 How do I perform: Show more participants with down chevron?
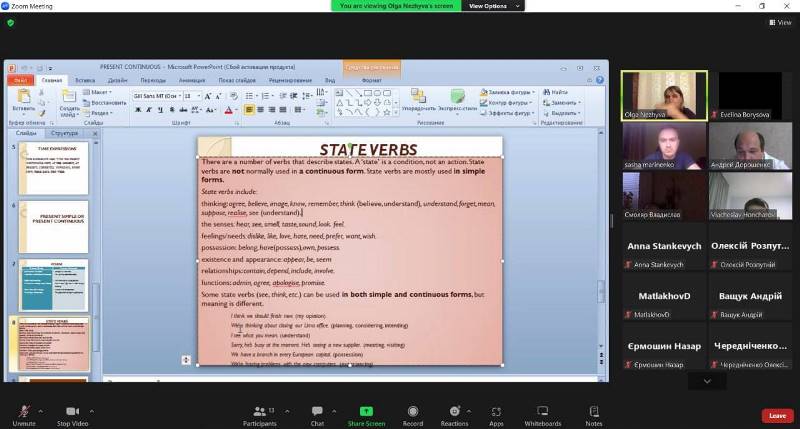tap(707, 381)
